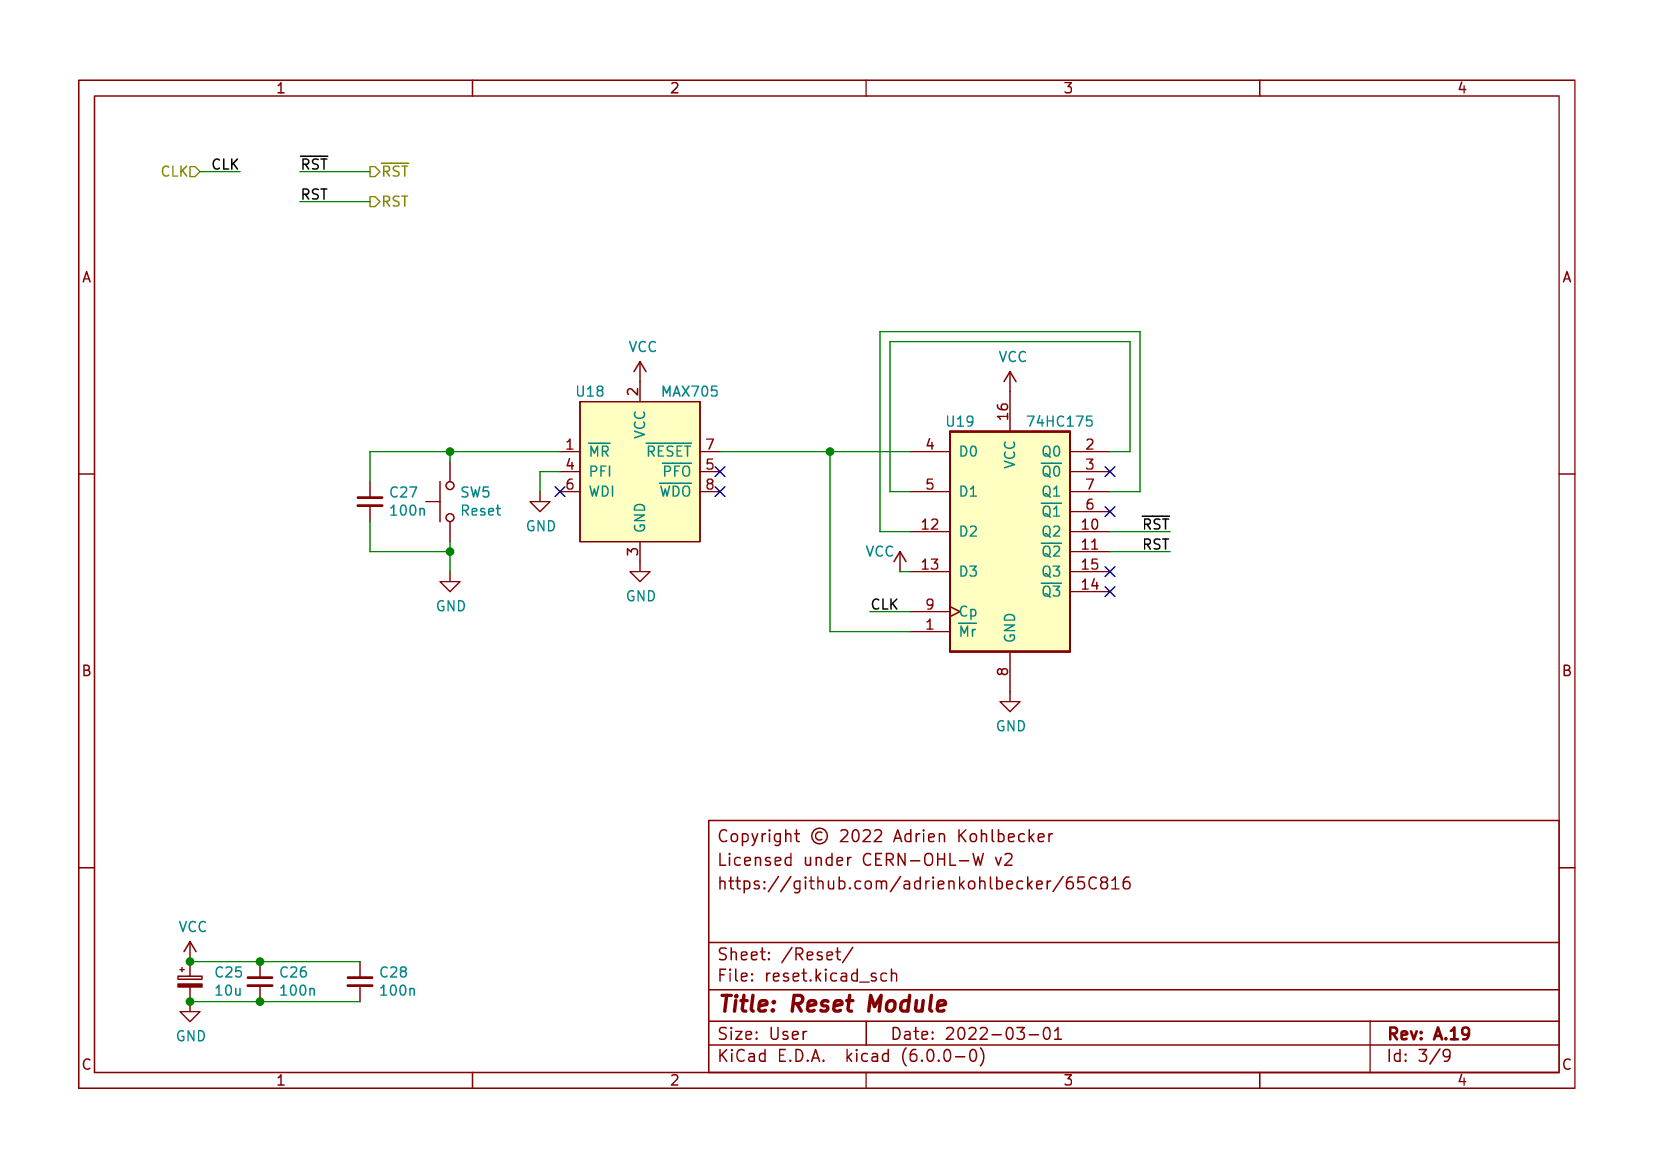Screen dimensions: 1656x1167
Task: Select the C27 reference text
Action: click(404, 493)
